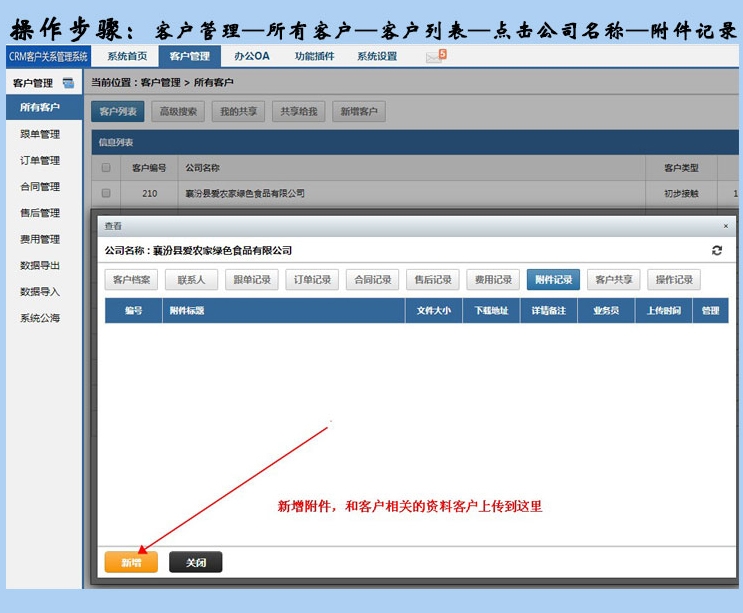This screenshot has height=613, width=743.
Task: Click the 新增客户 button in the toolbar
Action: click(358, 111)
